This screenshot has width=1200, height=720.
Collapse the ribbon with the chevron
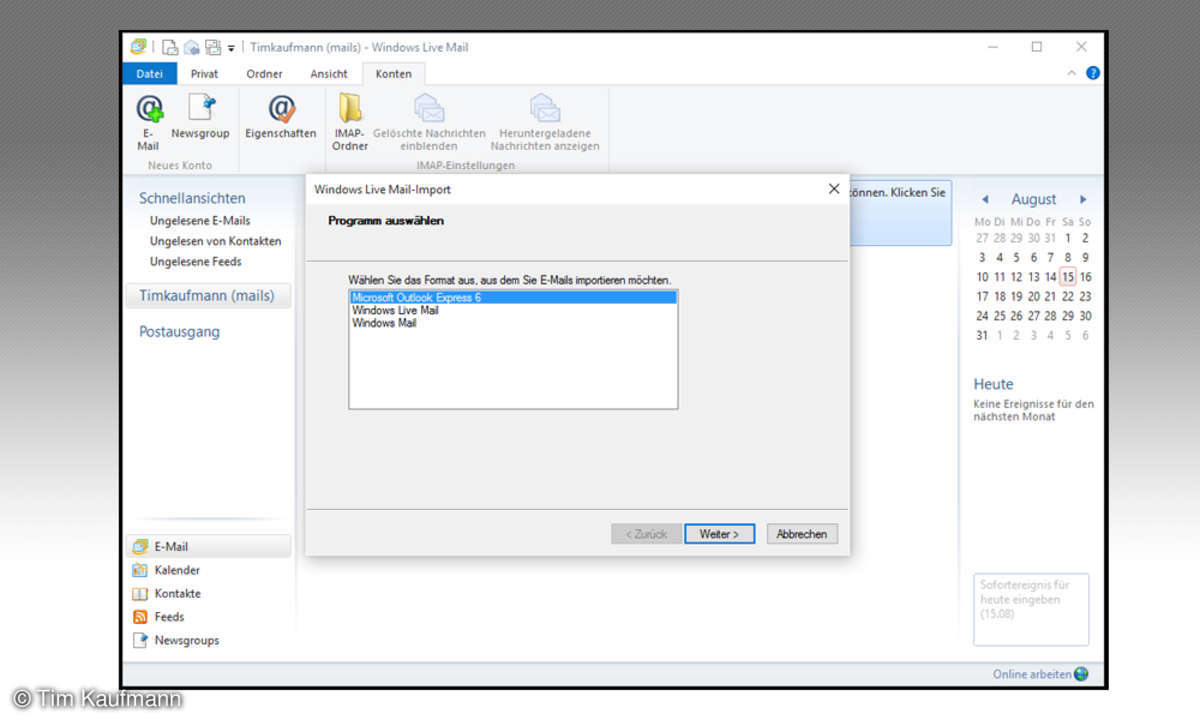[x=1072, y=73]
